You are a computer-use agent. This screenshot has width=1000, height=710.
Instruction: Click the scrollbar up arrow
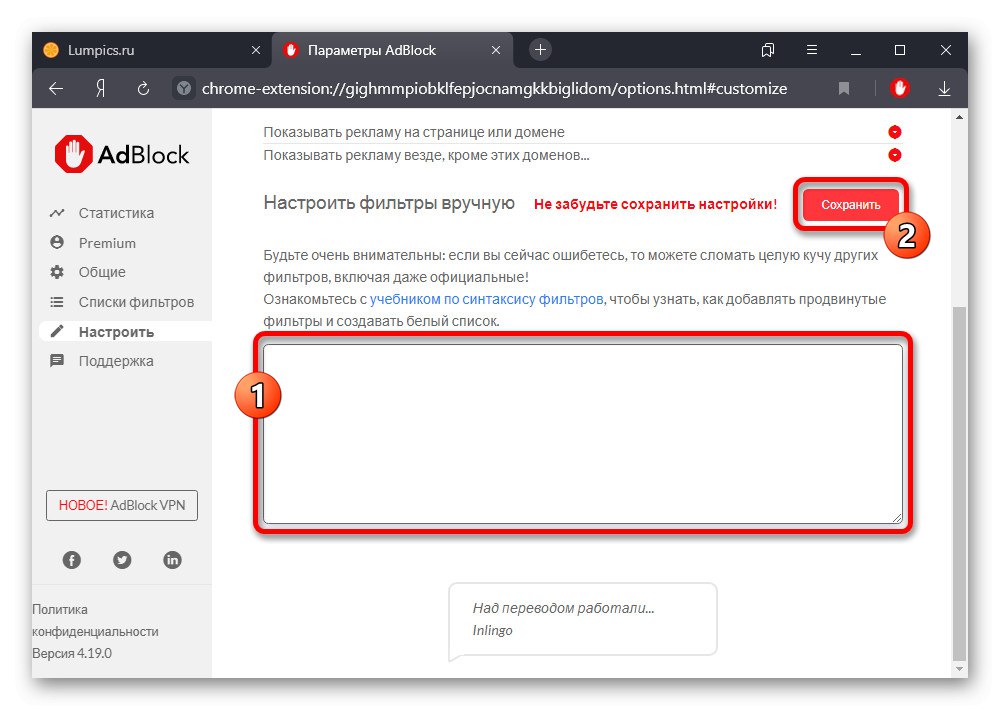(959, 117)
